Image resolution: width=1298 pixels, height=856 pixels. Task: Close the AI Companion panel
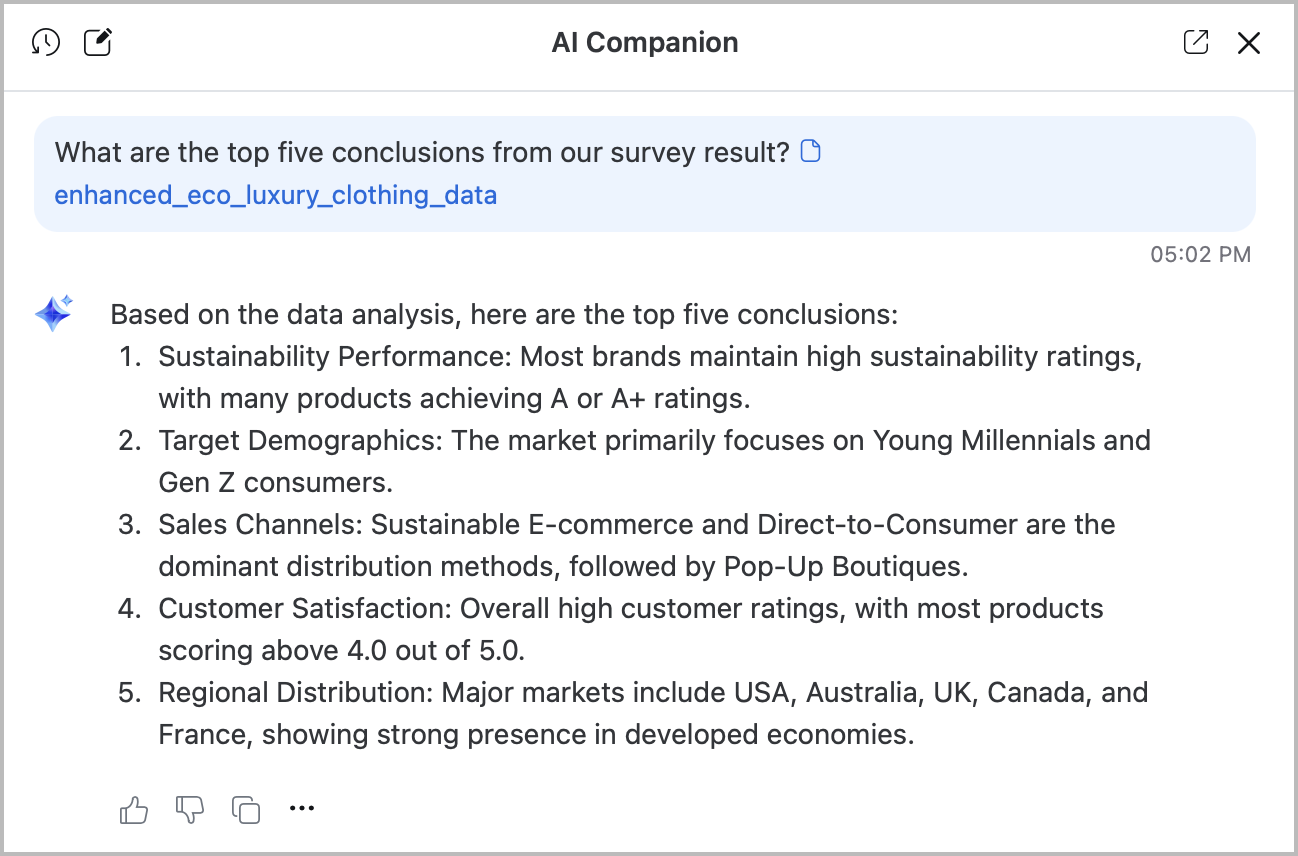1249,43
